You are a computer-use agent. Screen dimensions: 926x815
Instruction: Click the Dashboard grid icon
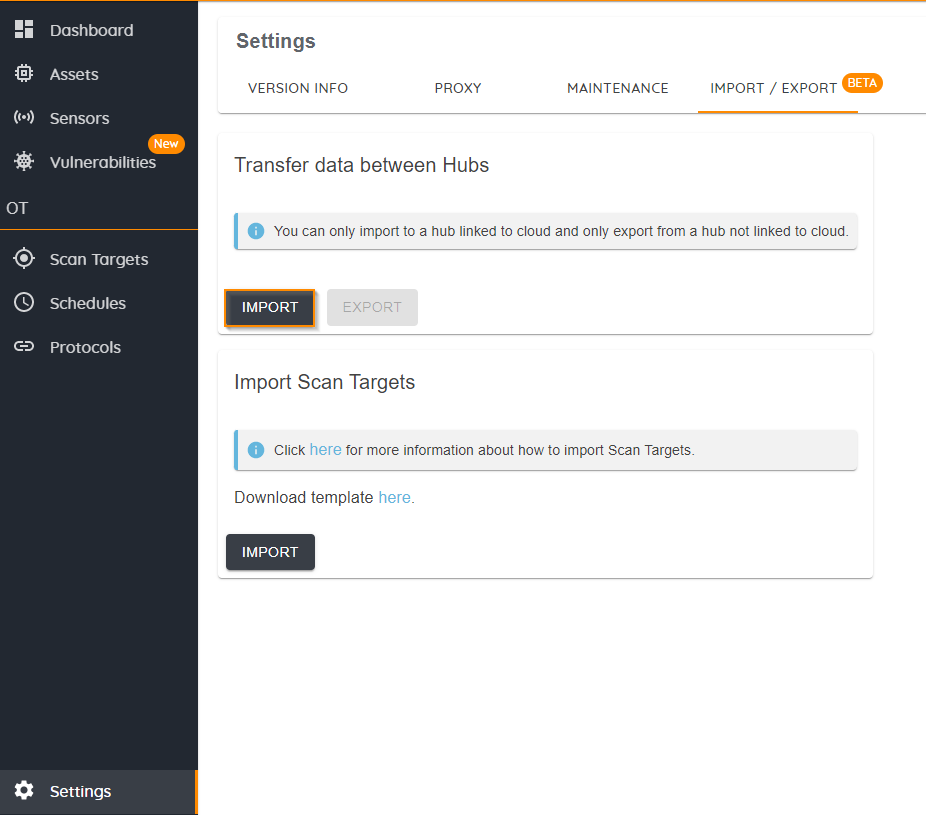(24, 30)
